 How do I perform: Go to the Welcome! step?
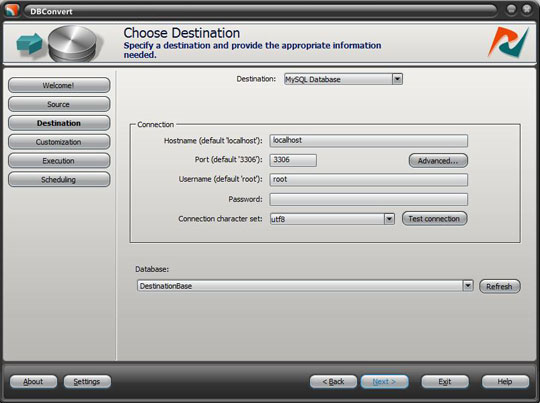tap(59, 85)
